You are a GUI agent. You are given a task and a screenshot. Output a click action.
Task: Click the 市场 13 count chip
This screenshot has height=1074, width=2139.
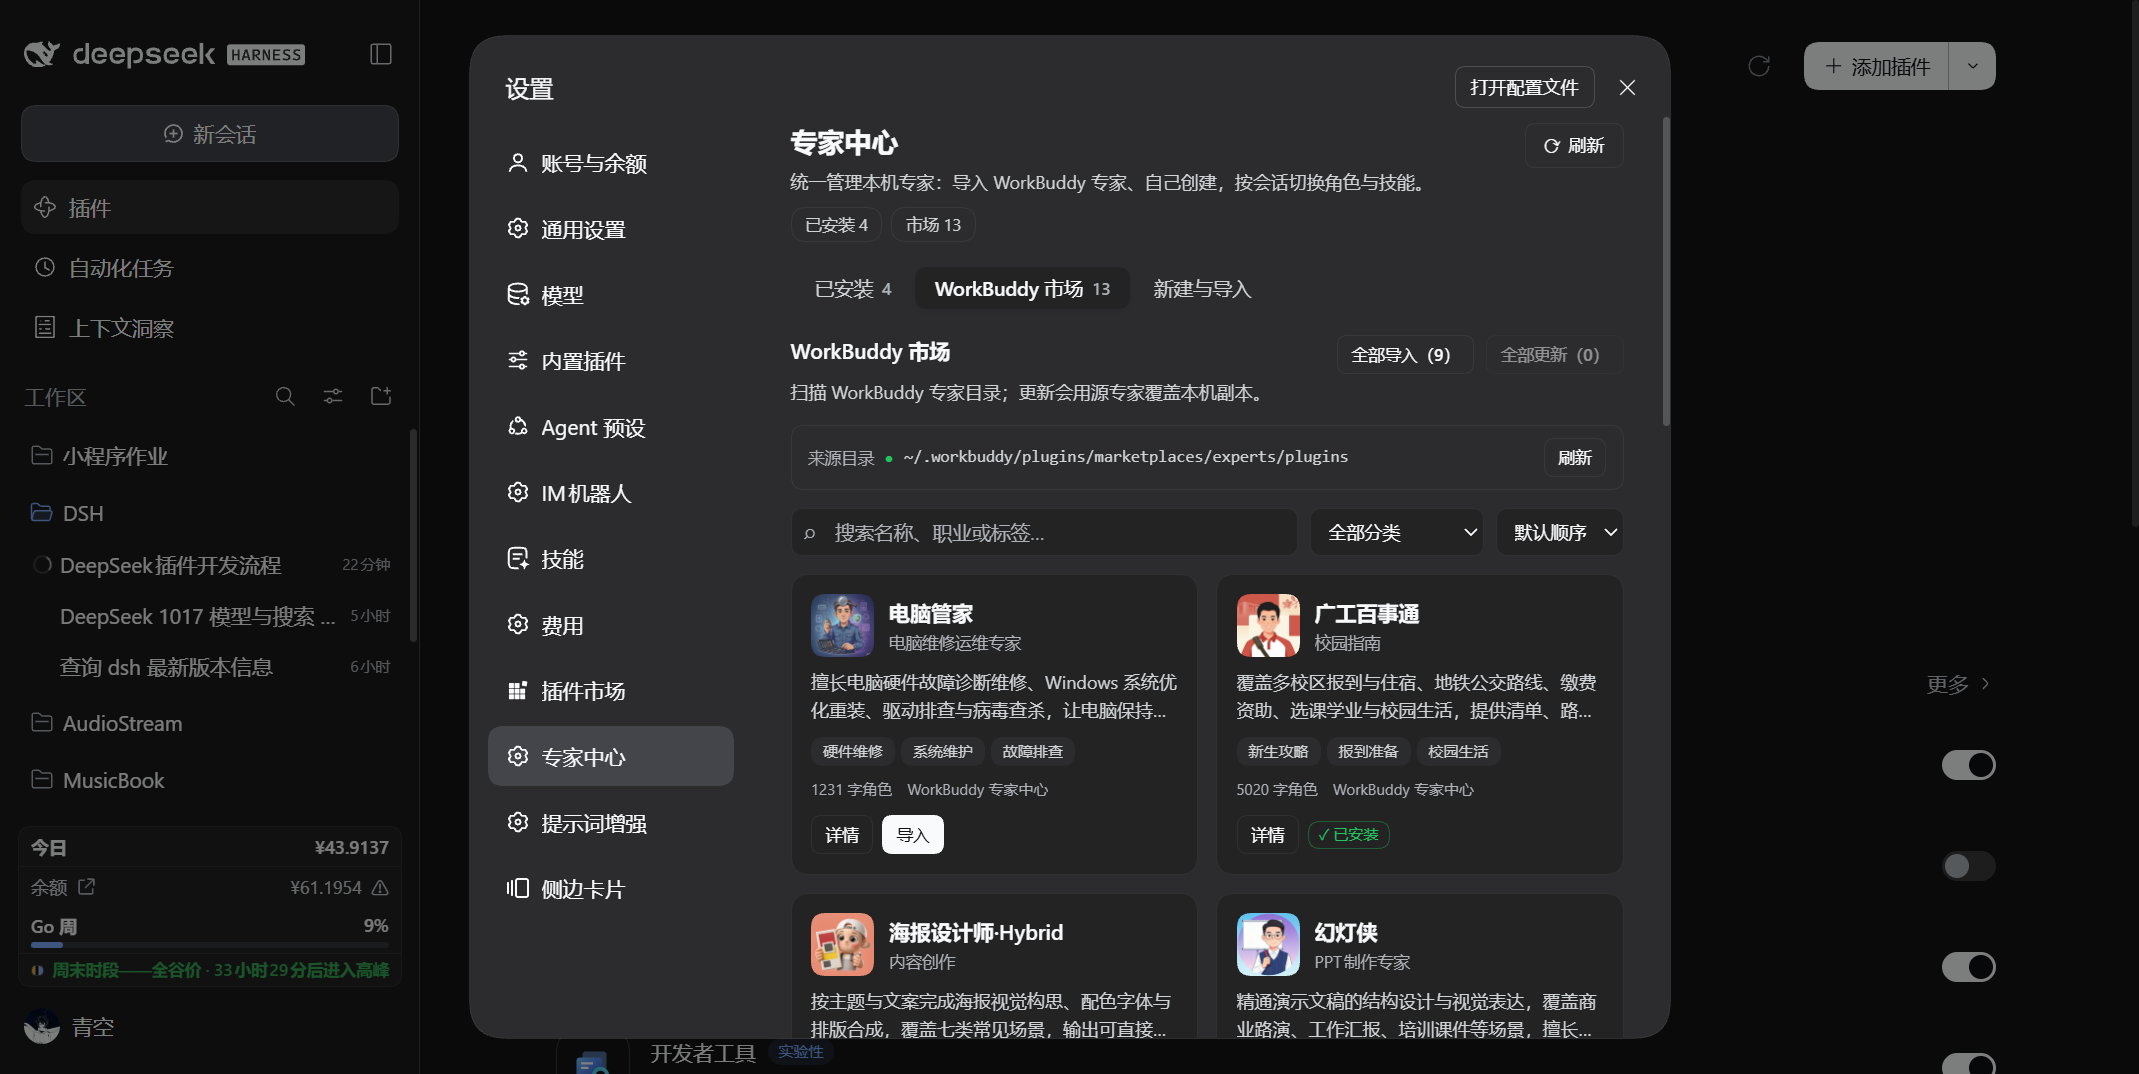tap(933, 225)
